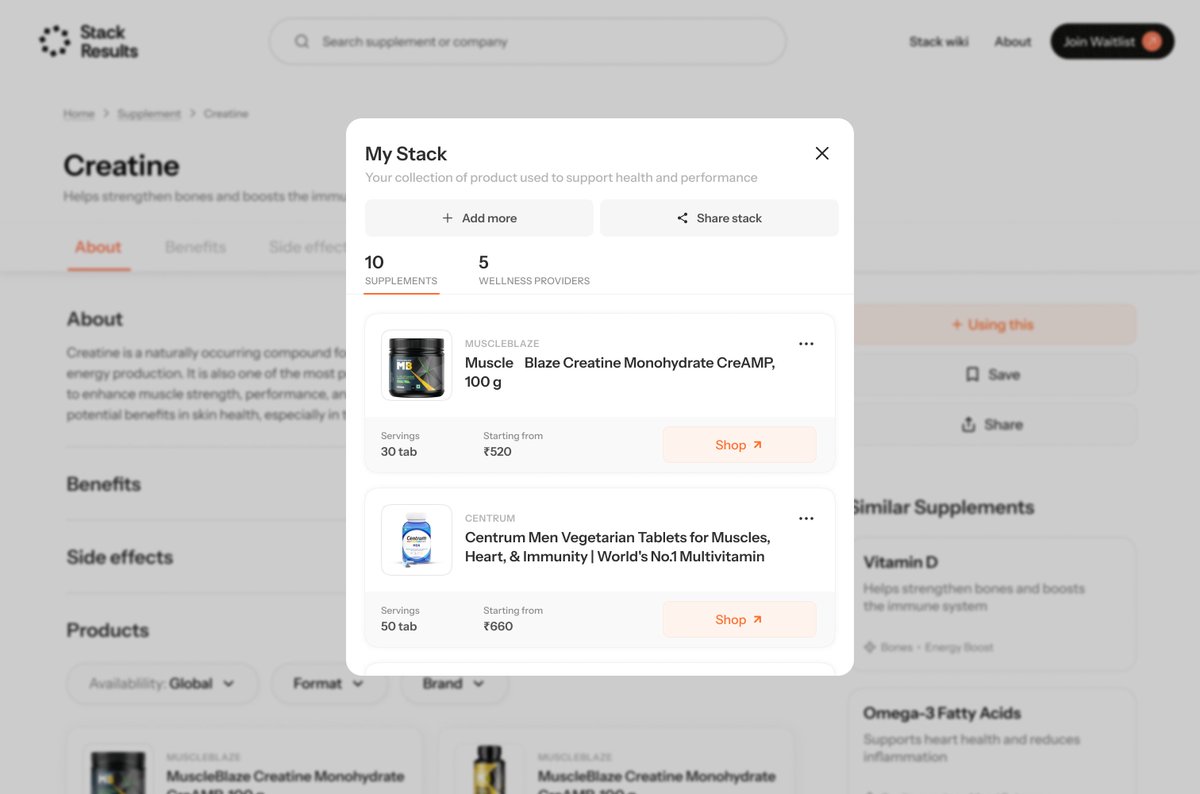Click Add more button in My Stack
This screenshot has width=1200, height=794.
(x=479, y=218)
